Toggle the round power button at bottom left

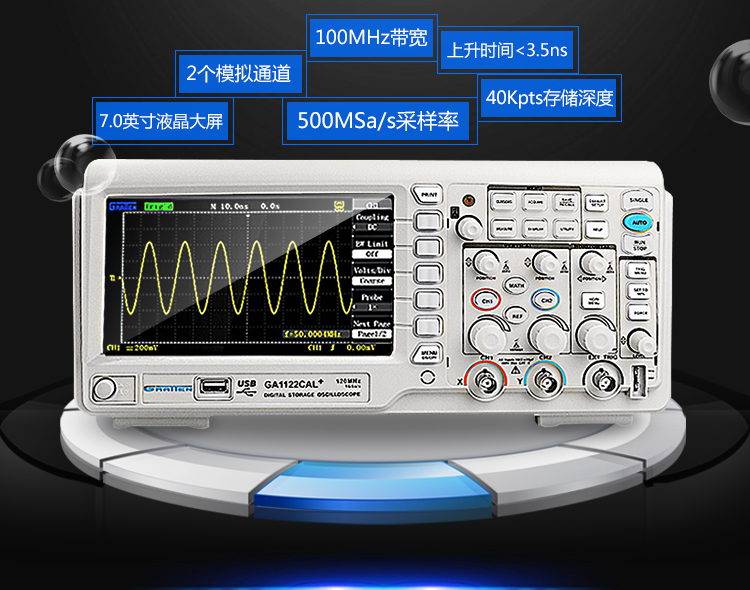tap(103, 388)
